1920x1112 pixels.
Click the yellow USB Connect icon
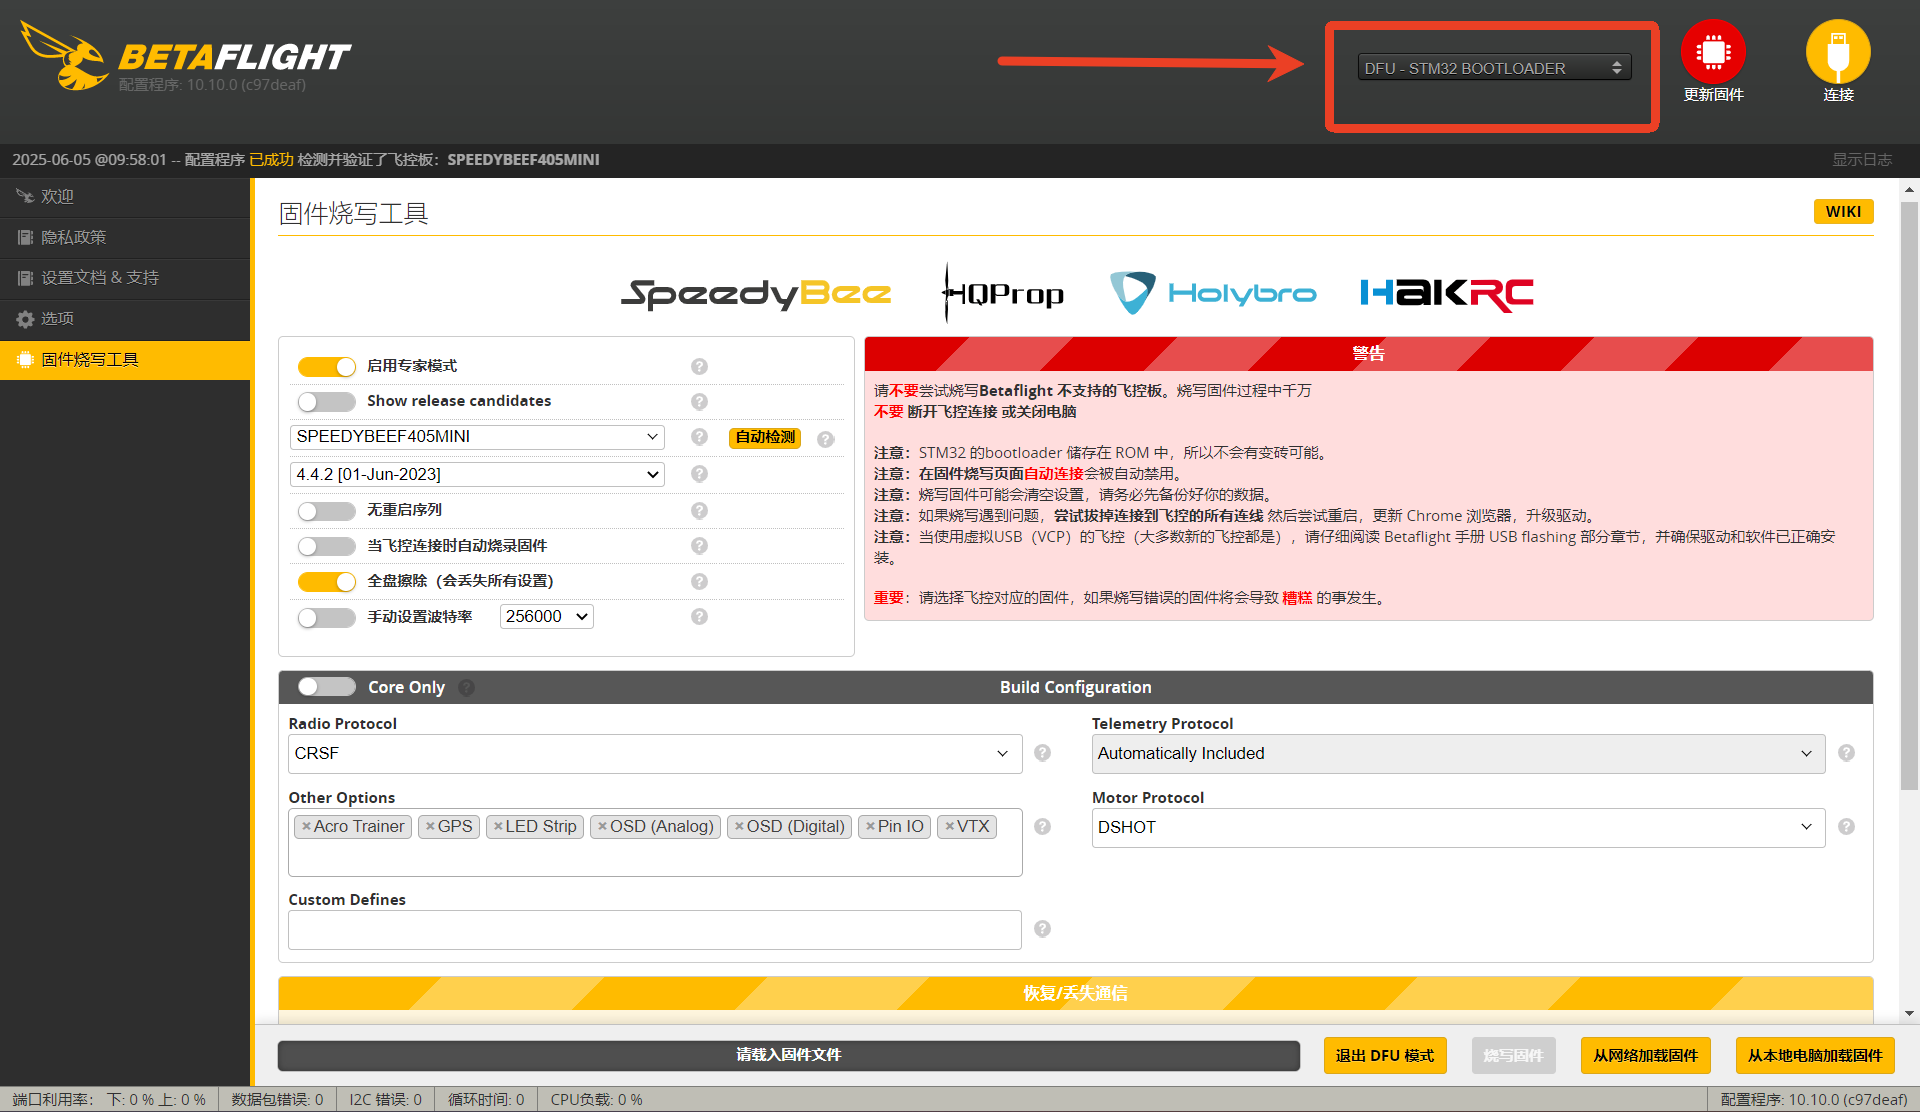coord(1838,52)
